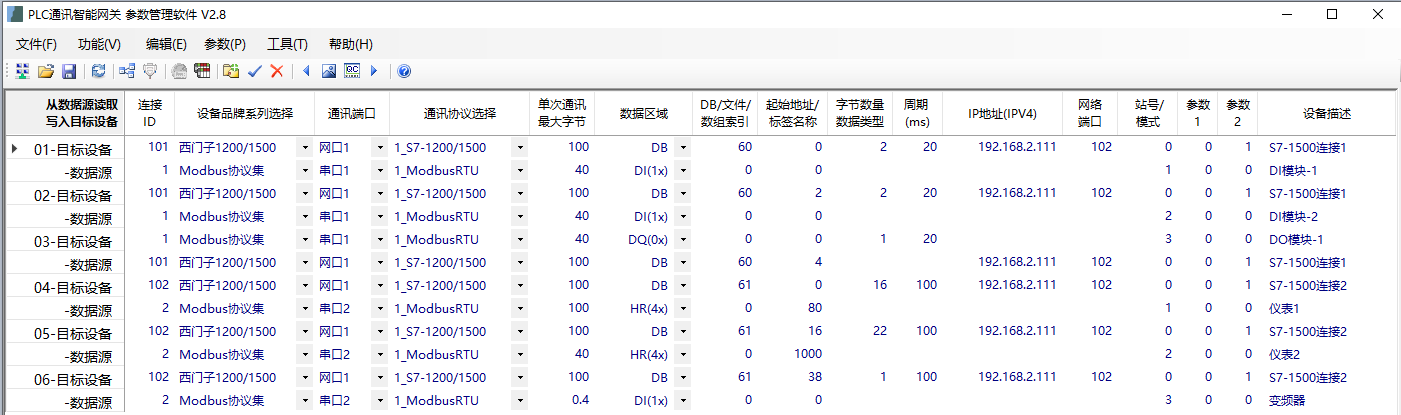Click the blue checkmark confirm icon
The height and width of the screenshot is (415, 1401).
pos(254,71)
